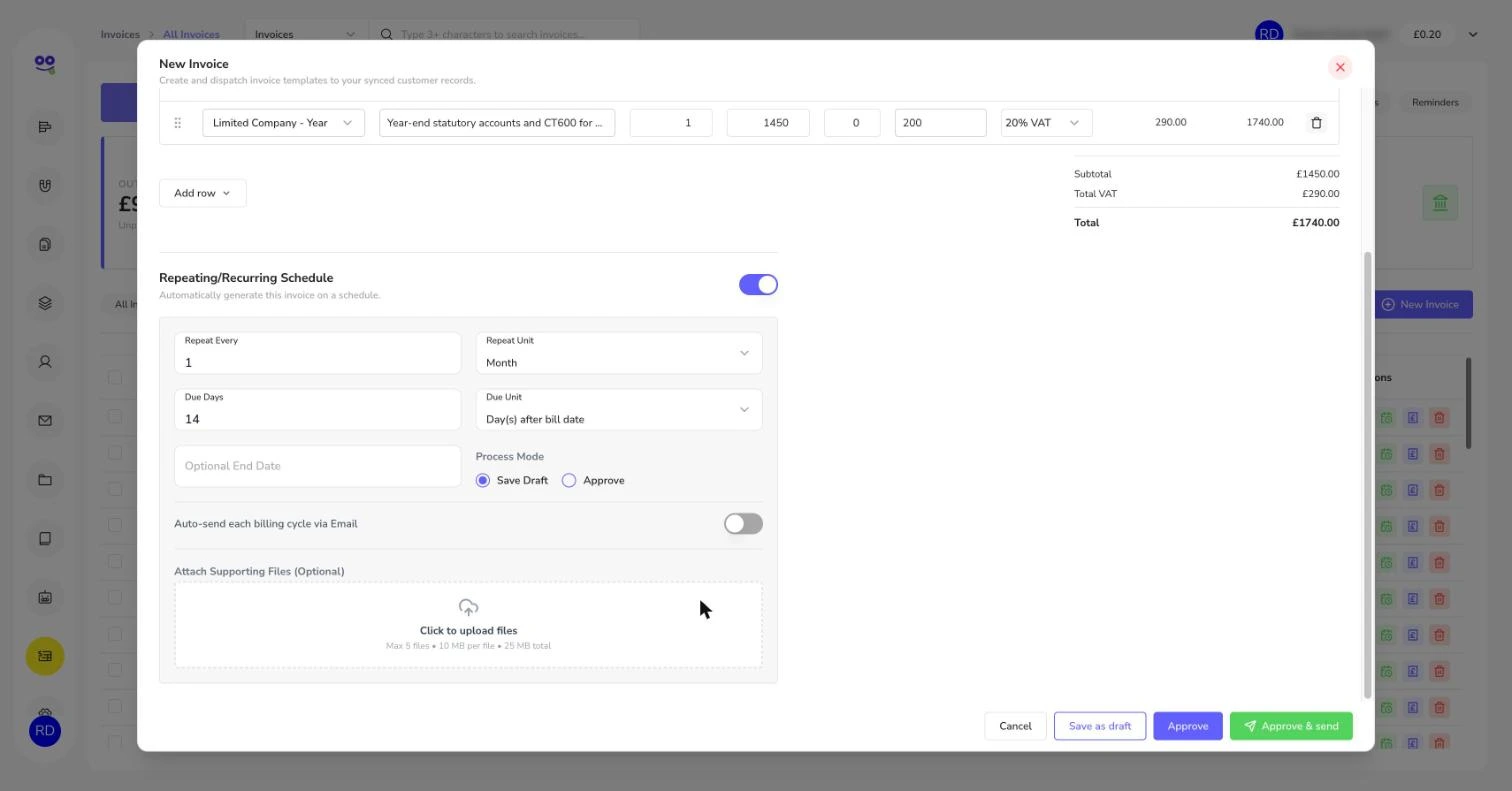The width and height of the screenshot is (1512, 791).
Task: Open the 20% VAT dropdown
Action: (1046, 123)
